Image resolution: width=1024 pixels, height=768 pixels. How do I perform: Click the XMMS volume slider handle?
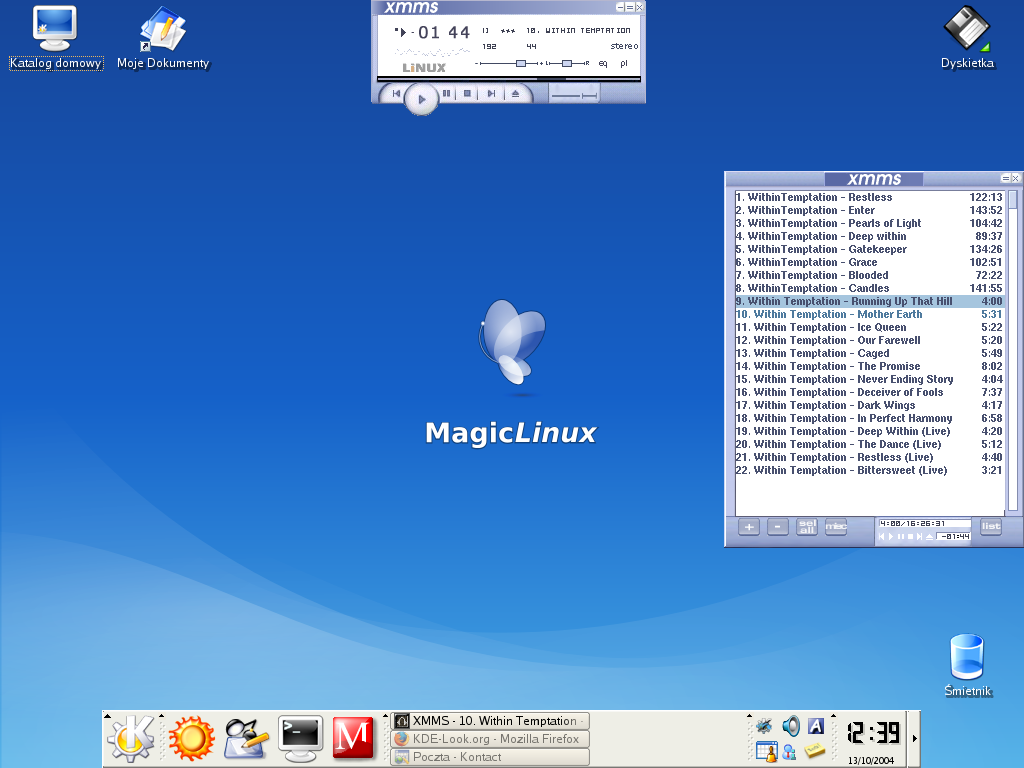pyautogui.click(x=520, y=63)
